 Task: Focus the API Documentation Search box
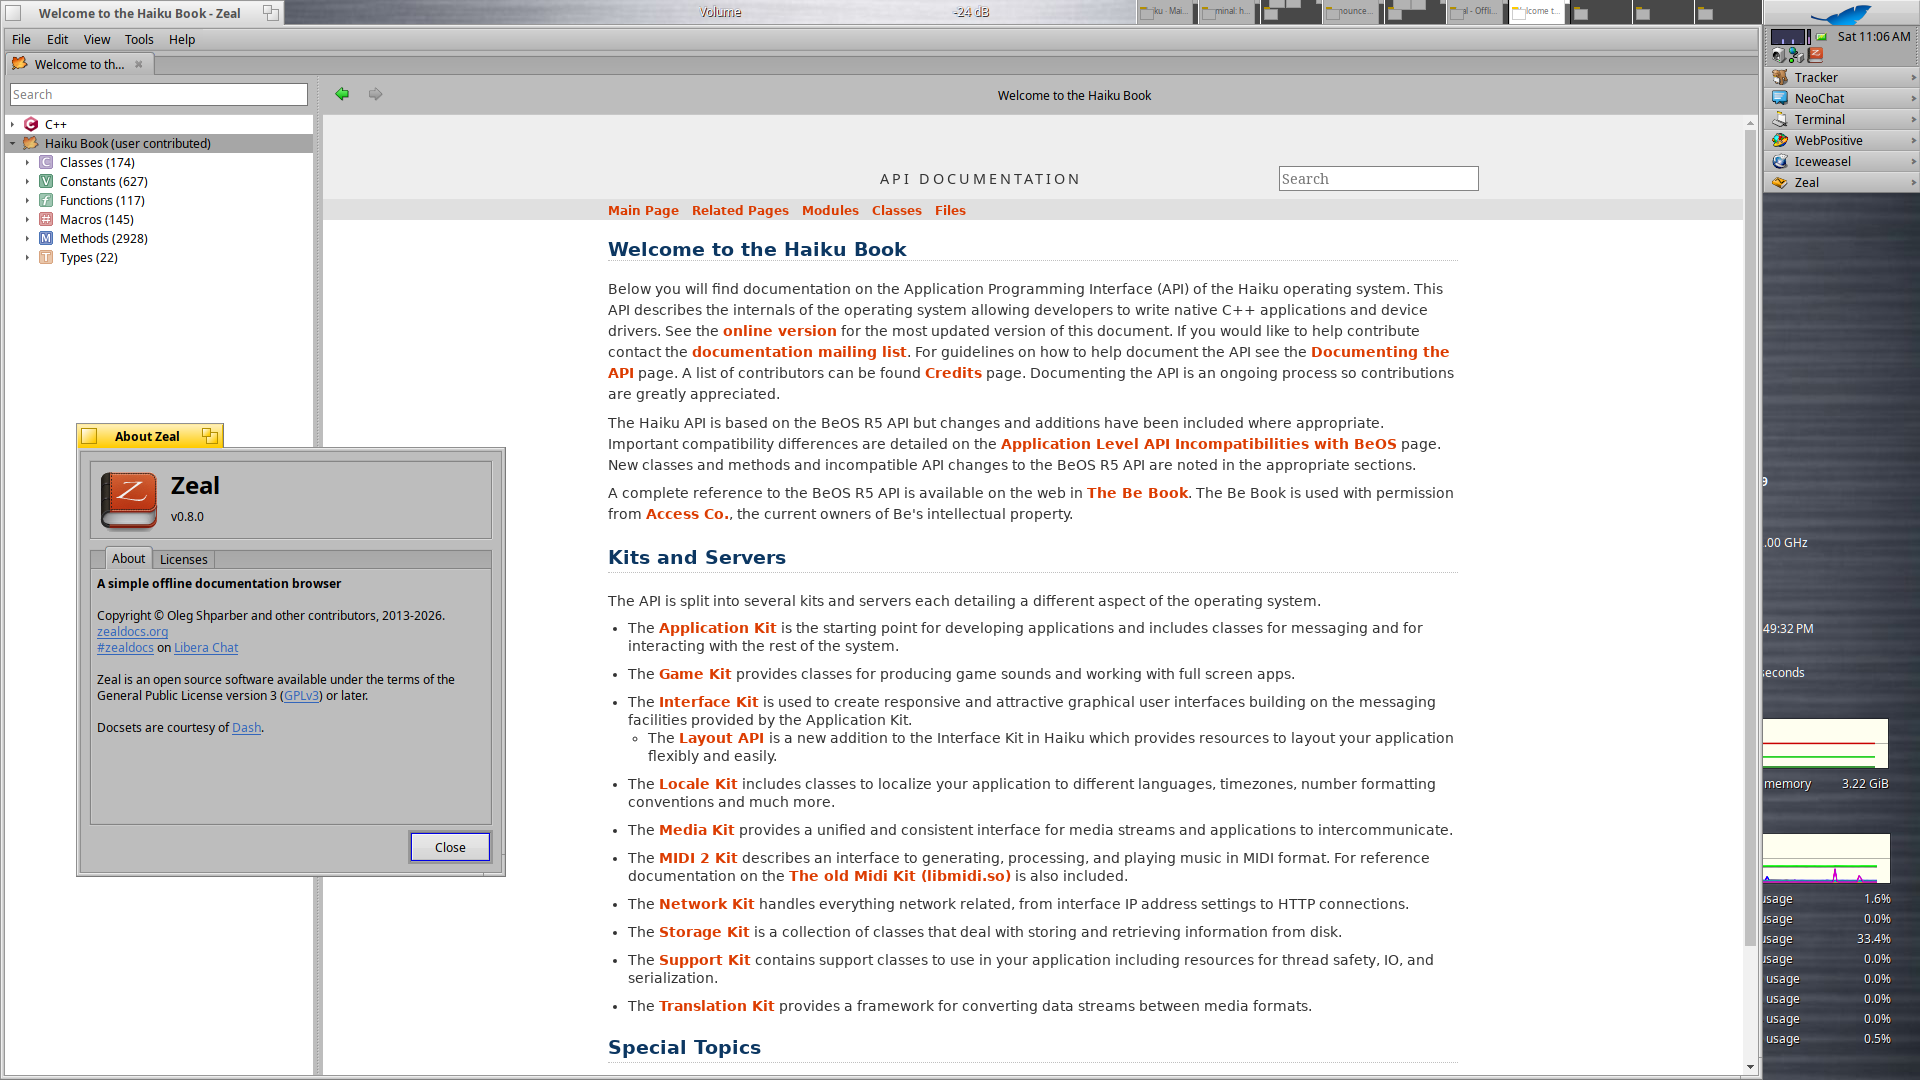(1378, 179)
